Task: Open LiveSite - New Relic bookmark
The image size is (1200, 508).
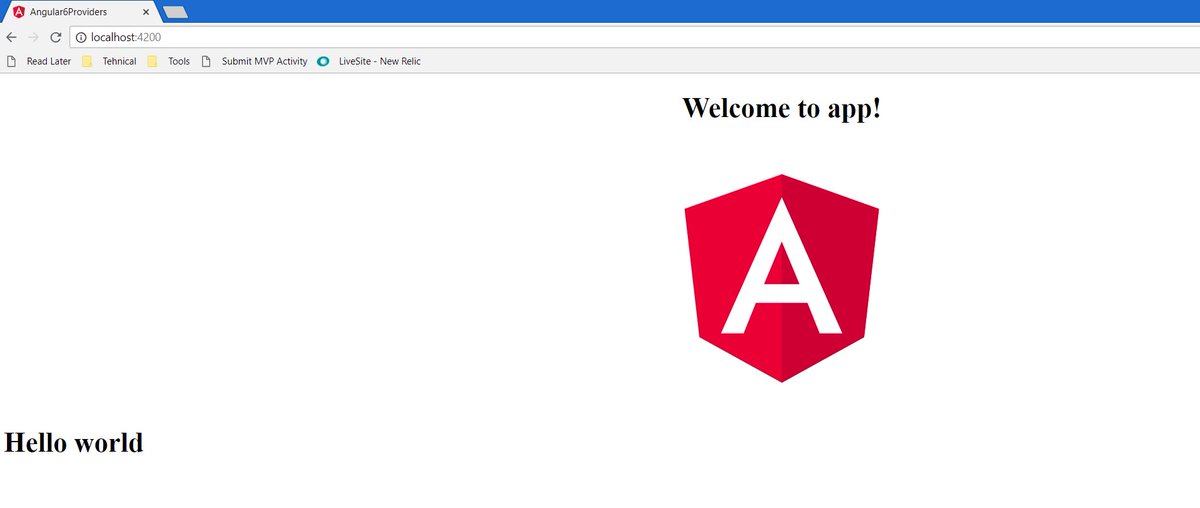Action: coord(369,61)
